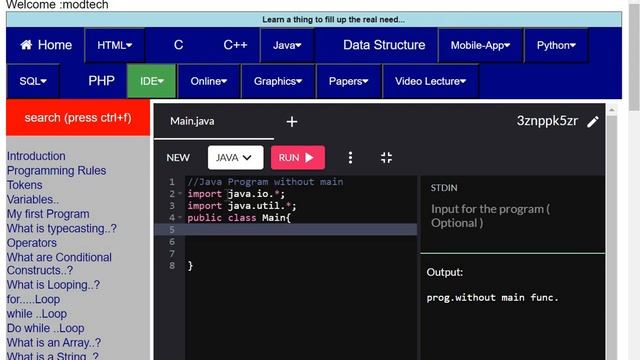Click the NEW button in editor
The width and height of the screenshot is (640, 360).
click(x=178, y=158)
